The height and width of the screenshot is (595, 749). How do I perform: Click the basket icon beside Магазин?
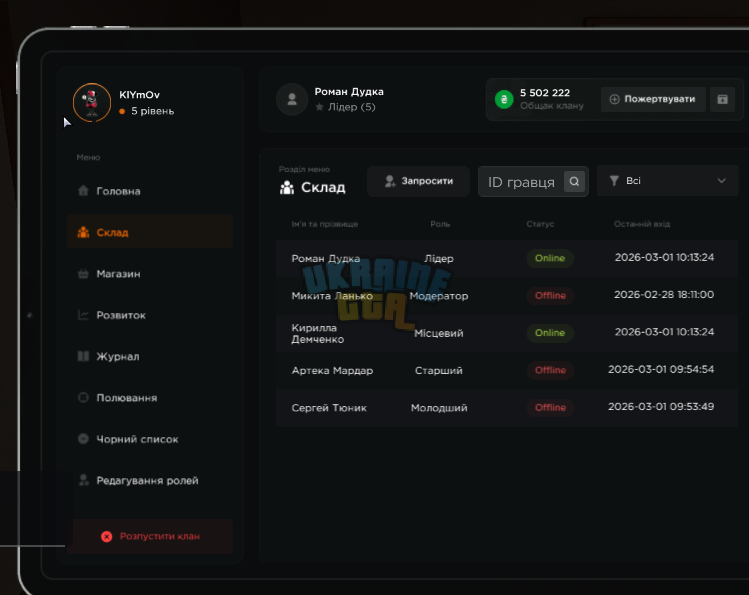click(83, 274)
